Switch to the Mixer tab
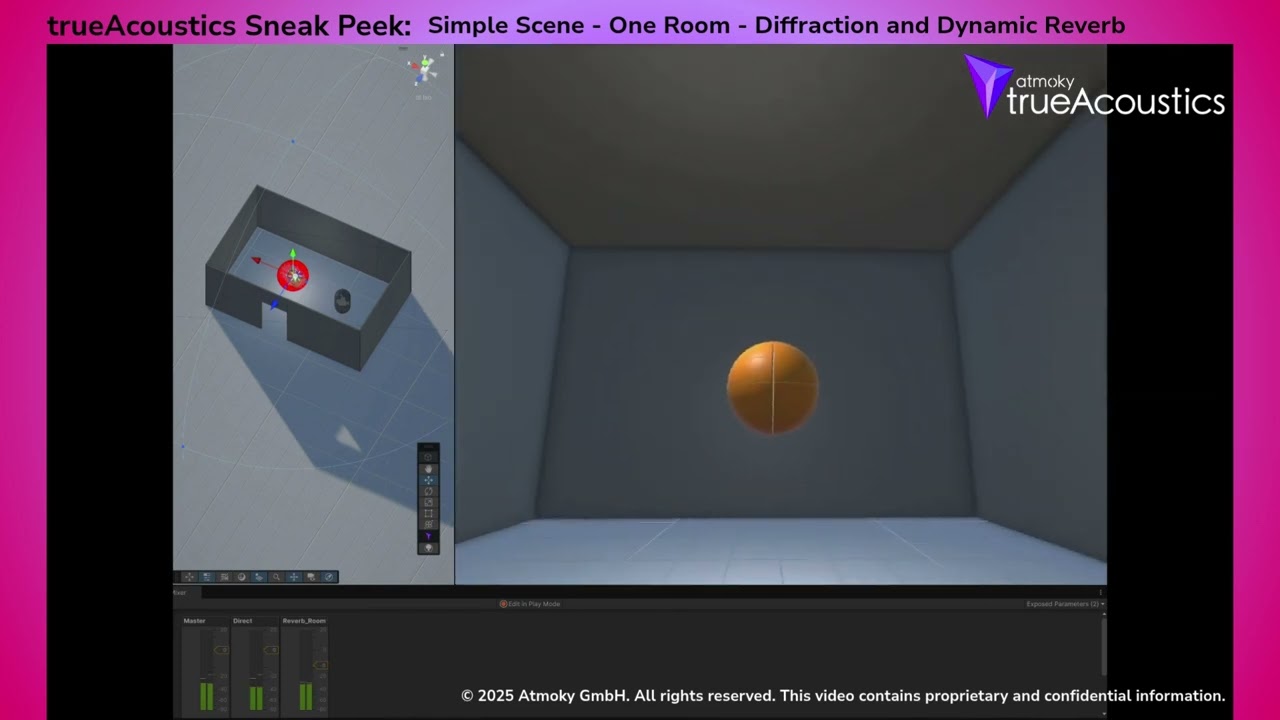This screenshot has height=720, width=1280. tap(187, 593)
